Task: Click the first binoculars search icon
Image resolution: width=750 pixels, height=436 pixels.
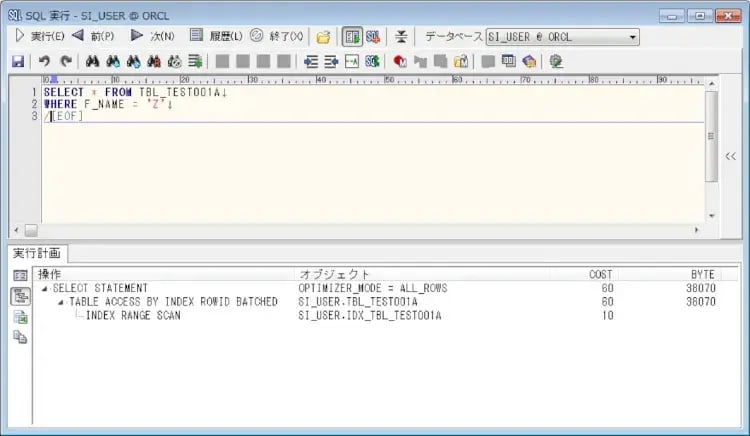Action: click(91, 61)
